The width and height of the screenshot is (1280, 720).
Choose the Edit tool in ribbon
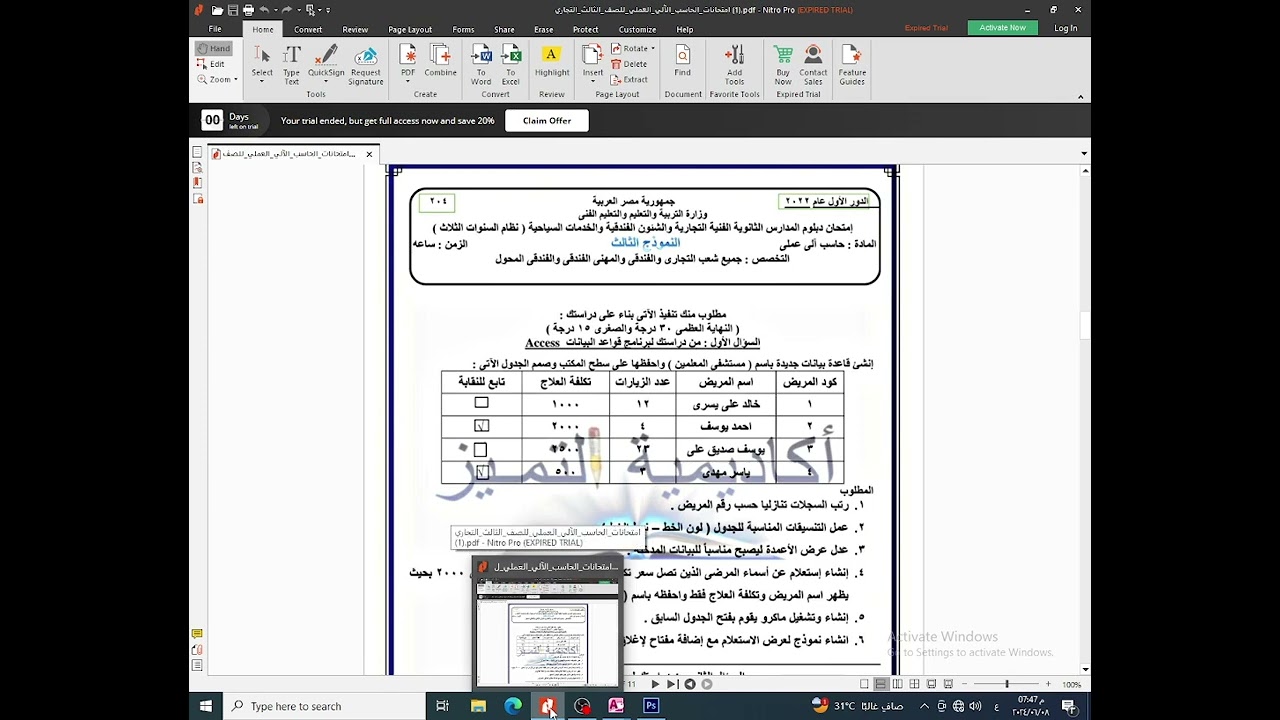[x=211, y=64]
